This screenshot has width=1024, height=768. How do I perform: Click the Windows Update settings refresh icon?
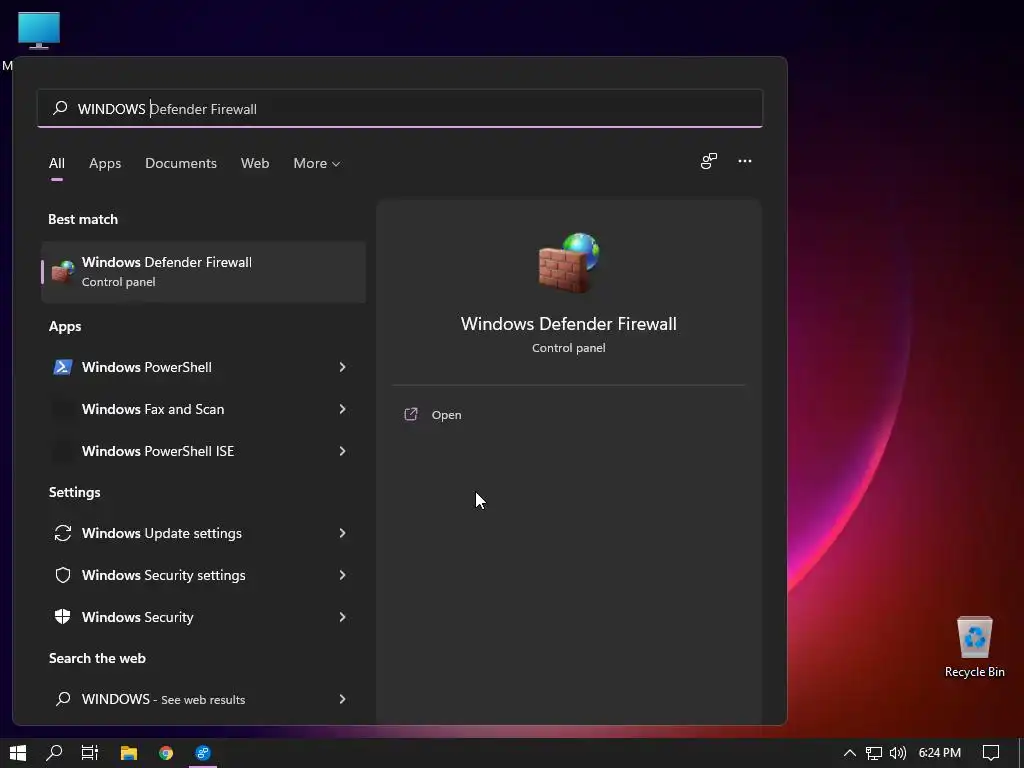pyautogui.click(x=63, y=533)
